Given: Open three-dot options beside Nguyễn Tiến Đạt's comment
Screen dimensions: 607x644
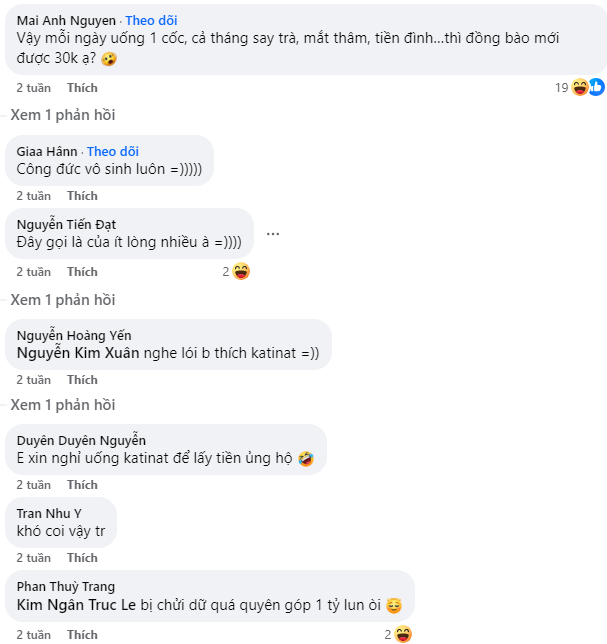Looking at the screenshot, I should pos(273,233).
